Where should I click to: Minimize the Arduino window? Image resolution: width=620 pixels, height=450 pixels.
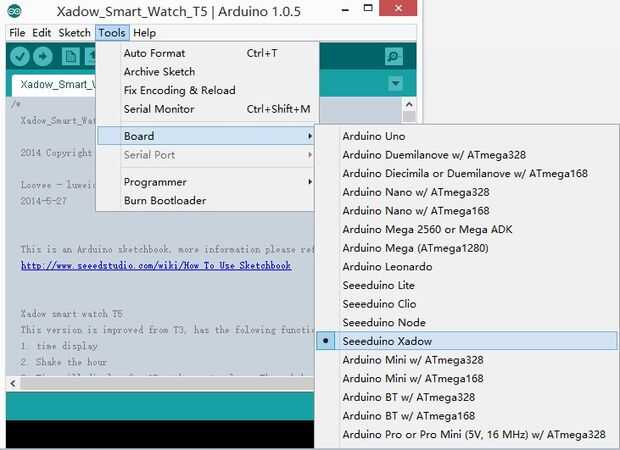(x=345, y=9)
